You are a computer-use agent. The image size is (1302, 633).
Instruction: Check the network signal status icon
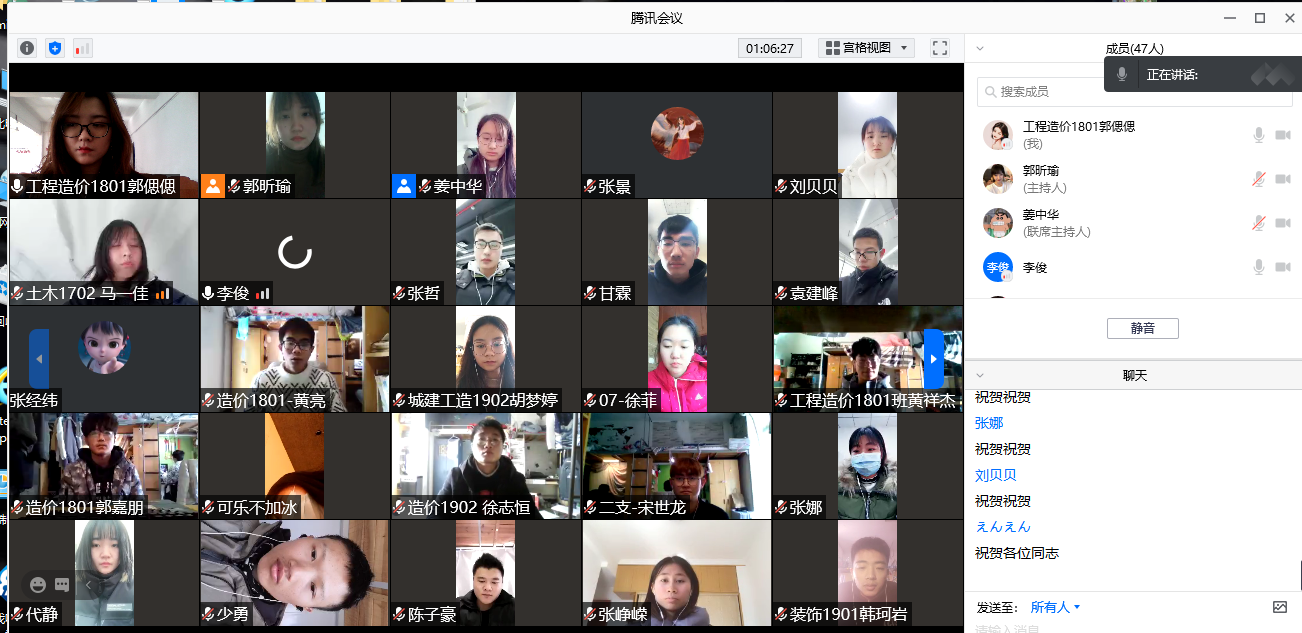pyautogui.click(x=82, y=48)
